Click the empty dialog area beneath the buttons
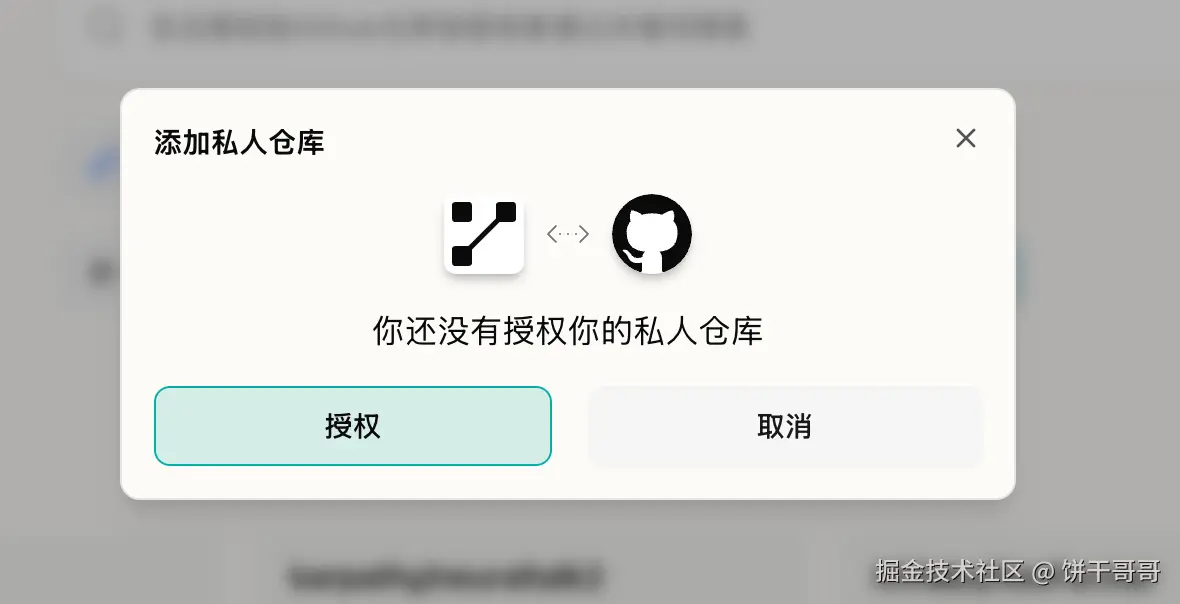 [568, 481]
